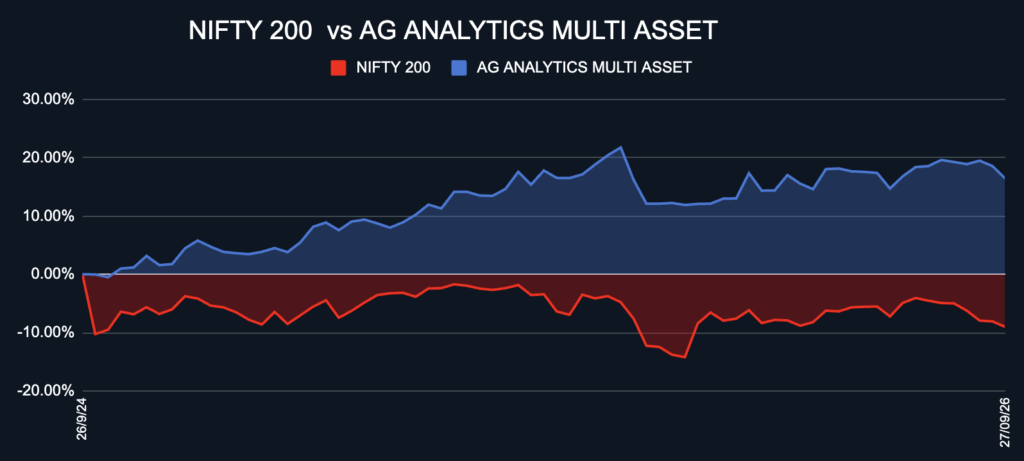Click the blue line's highest peak
1024x461 pixels.
tap(620, 147)
